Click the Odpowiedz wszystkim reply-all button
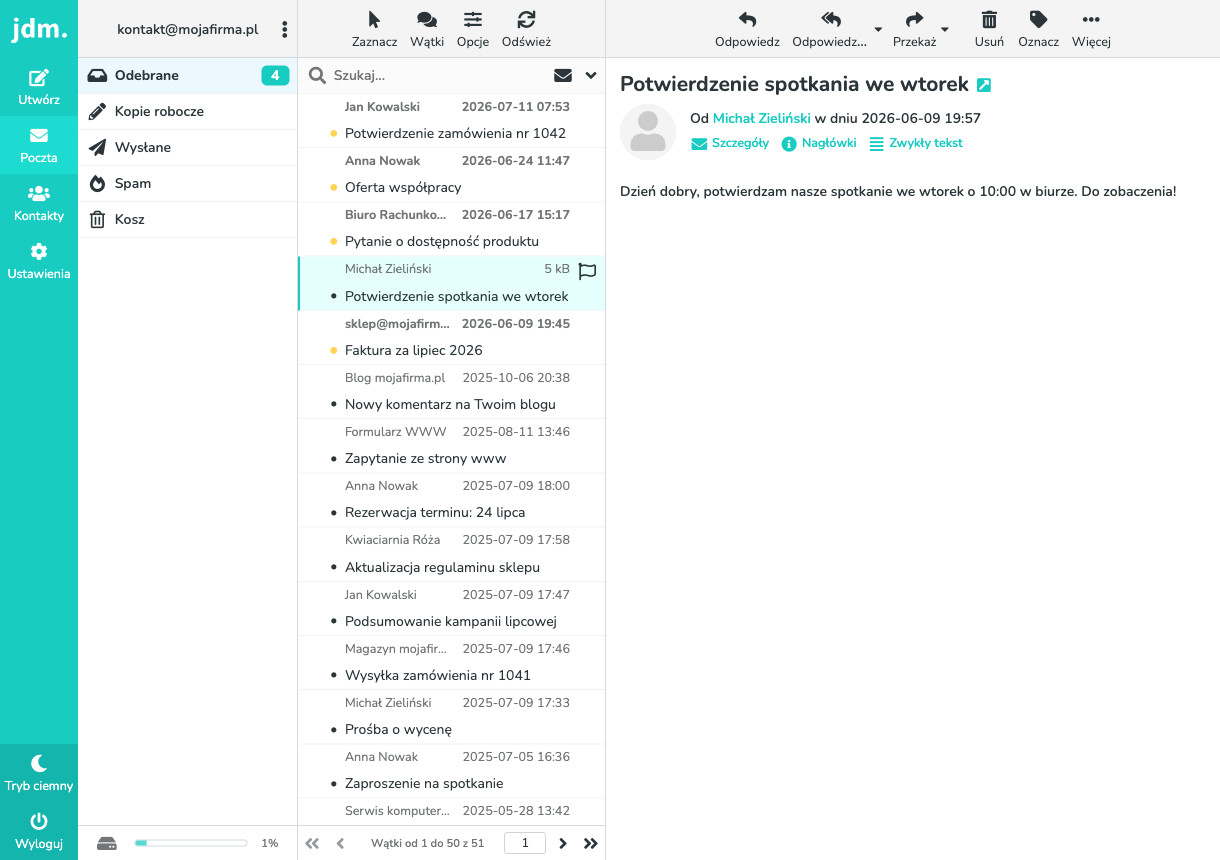Screen dimensions: 1220x860 (830, 29)
